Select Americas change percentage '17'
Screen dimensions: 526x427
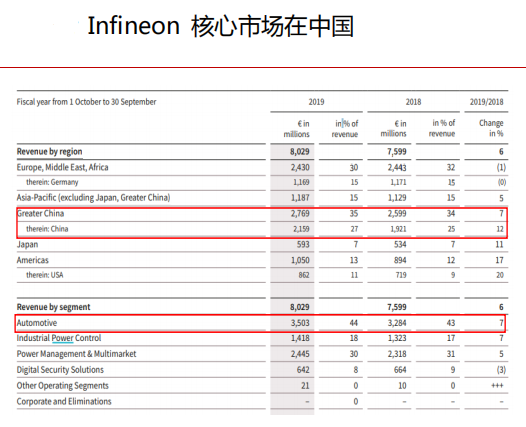[499, 260]
